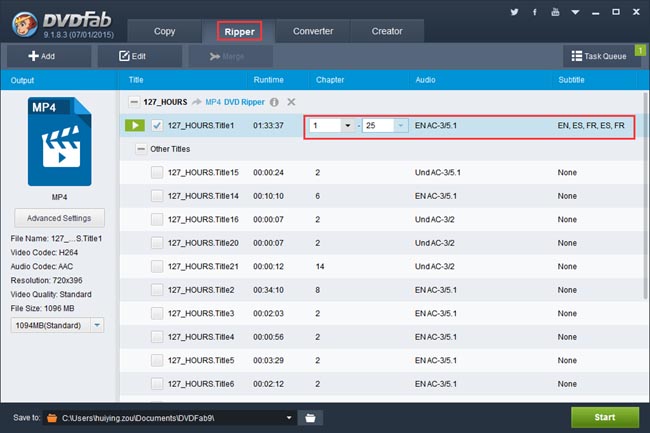Collapse the Other Titles group
The image size is (650, 433).
(x=141, y=149)
